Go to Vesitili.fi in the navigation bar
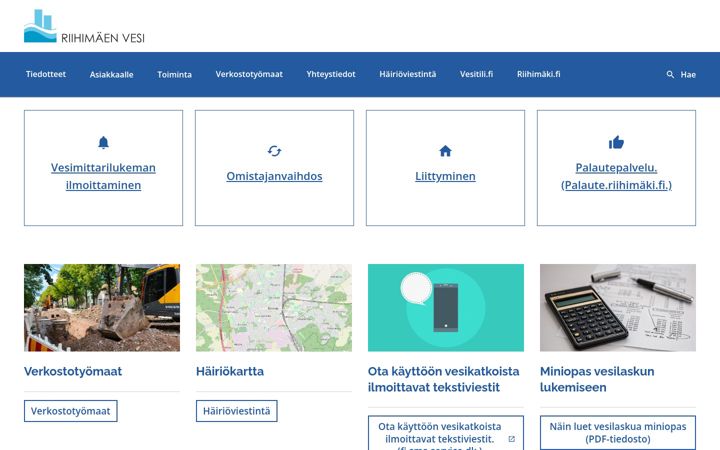This screenshot has width=720, height=450. pos(477,74)
